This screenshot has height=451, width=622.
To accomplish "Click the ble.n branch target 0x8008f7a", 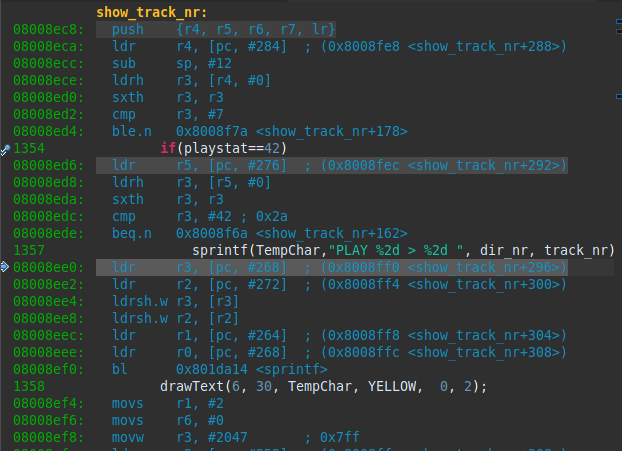I will [x=212, y=131].
